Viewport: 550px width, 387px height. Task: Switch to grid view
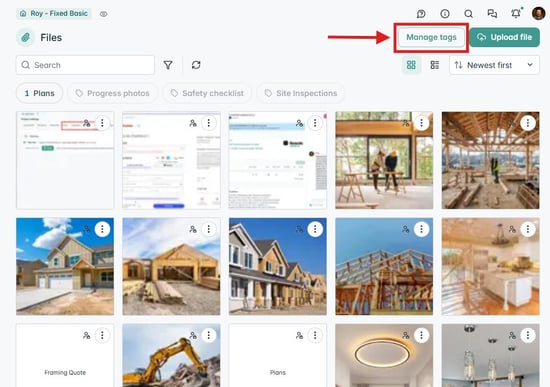[411, 65]
